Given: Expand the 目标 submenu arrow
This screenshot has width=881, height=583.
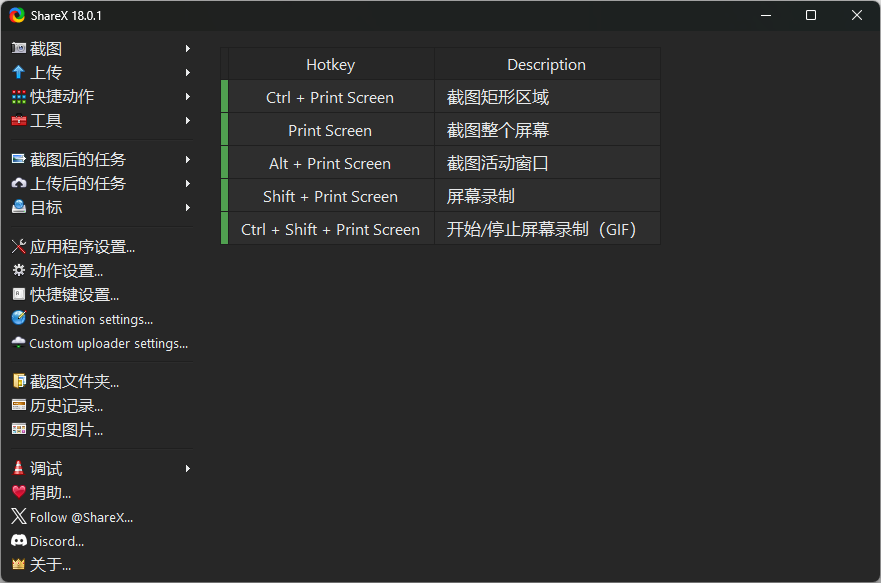Looking at the screenshot, I should (188, 208).
